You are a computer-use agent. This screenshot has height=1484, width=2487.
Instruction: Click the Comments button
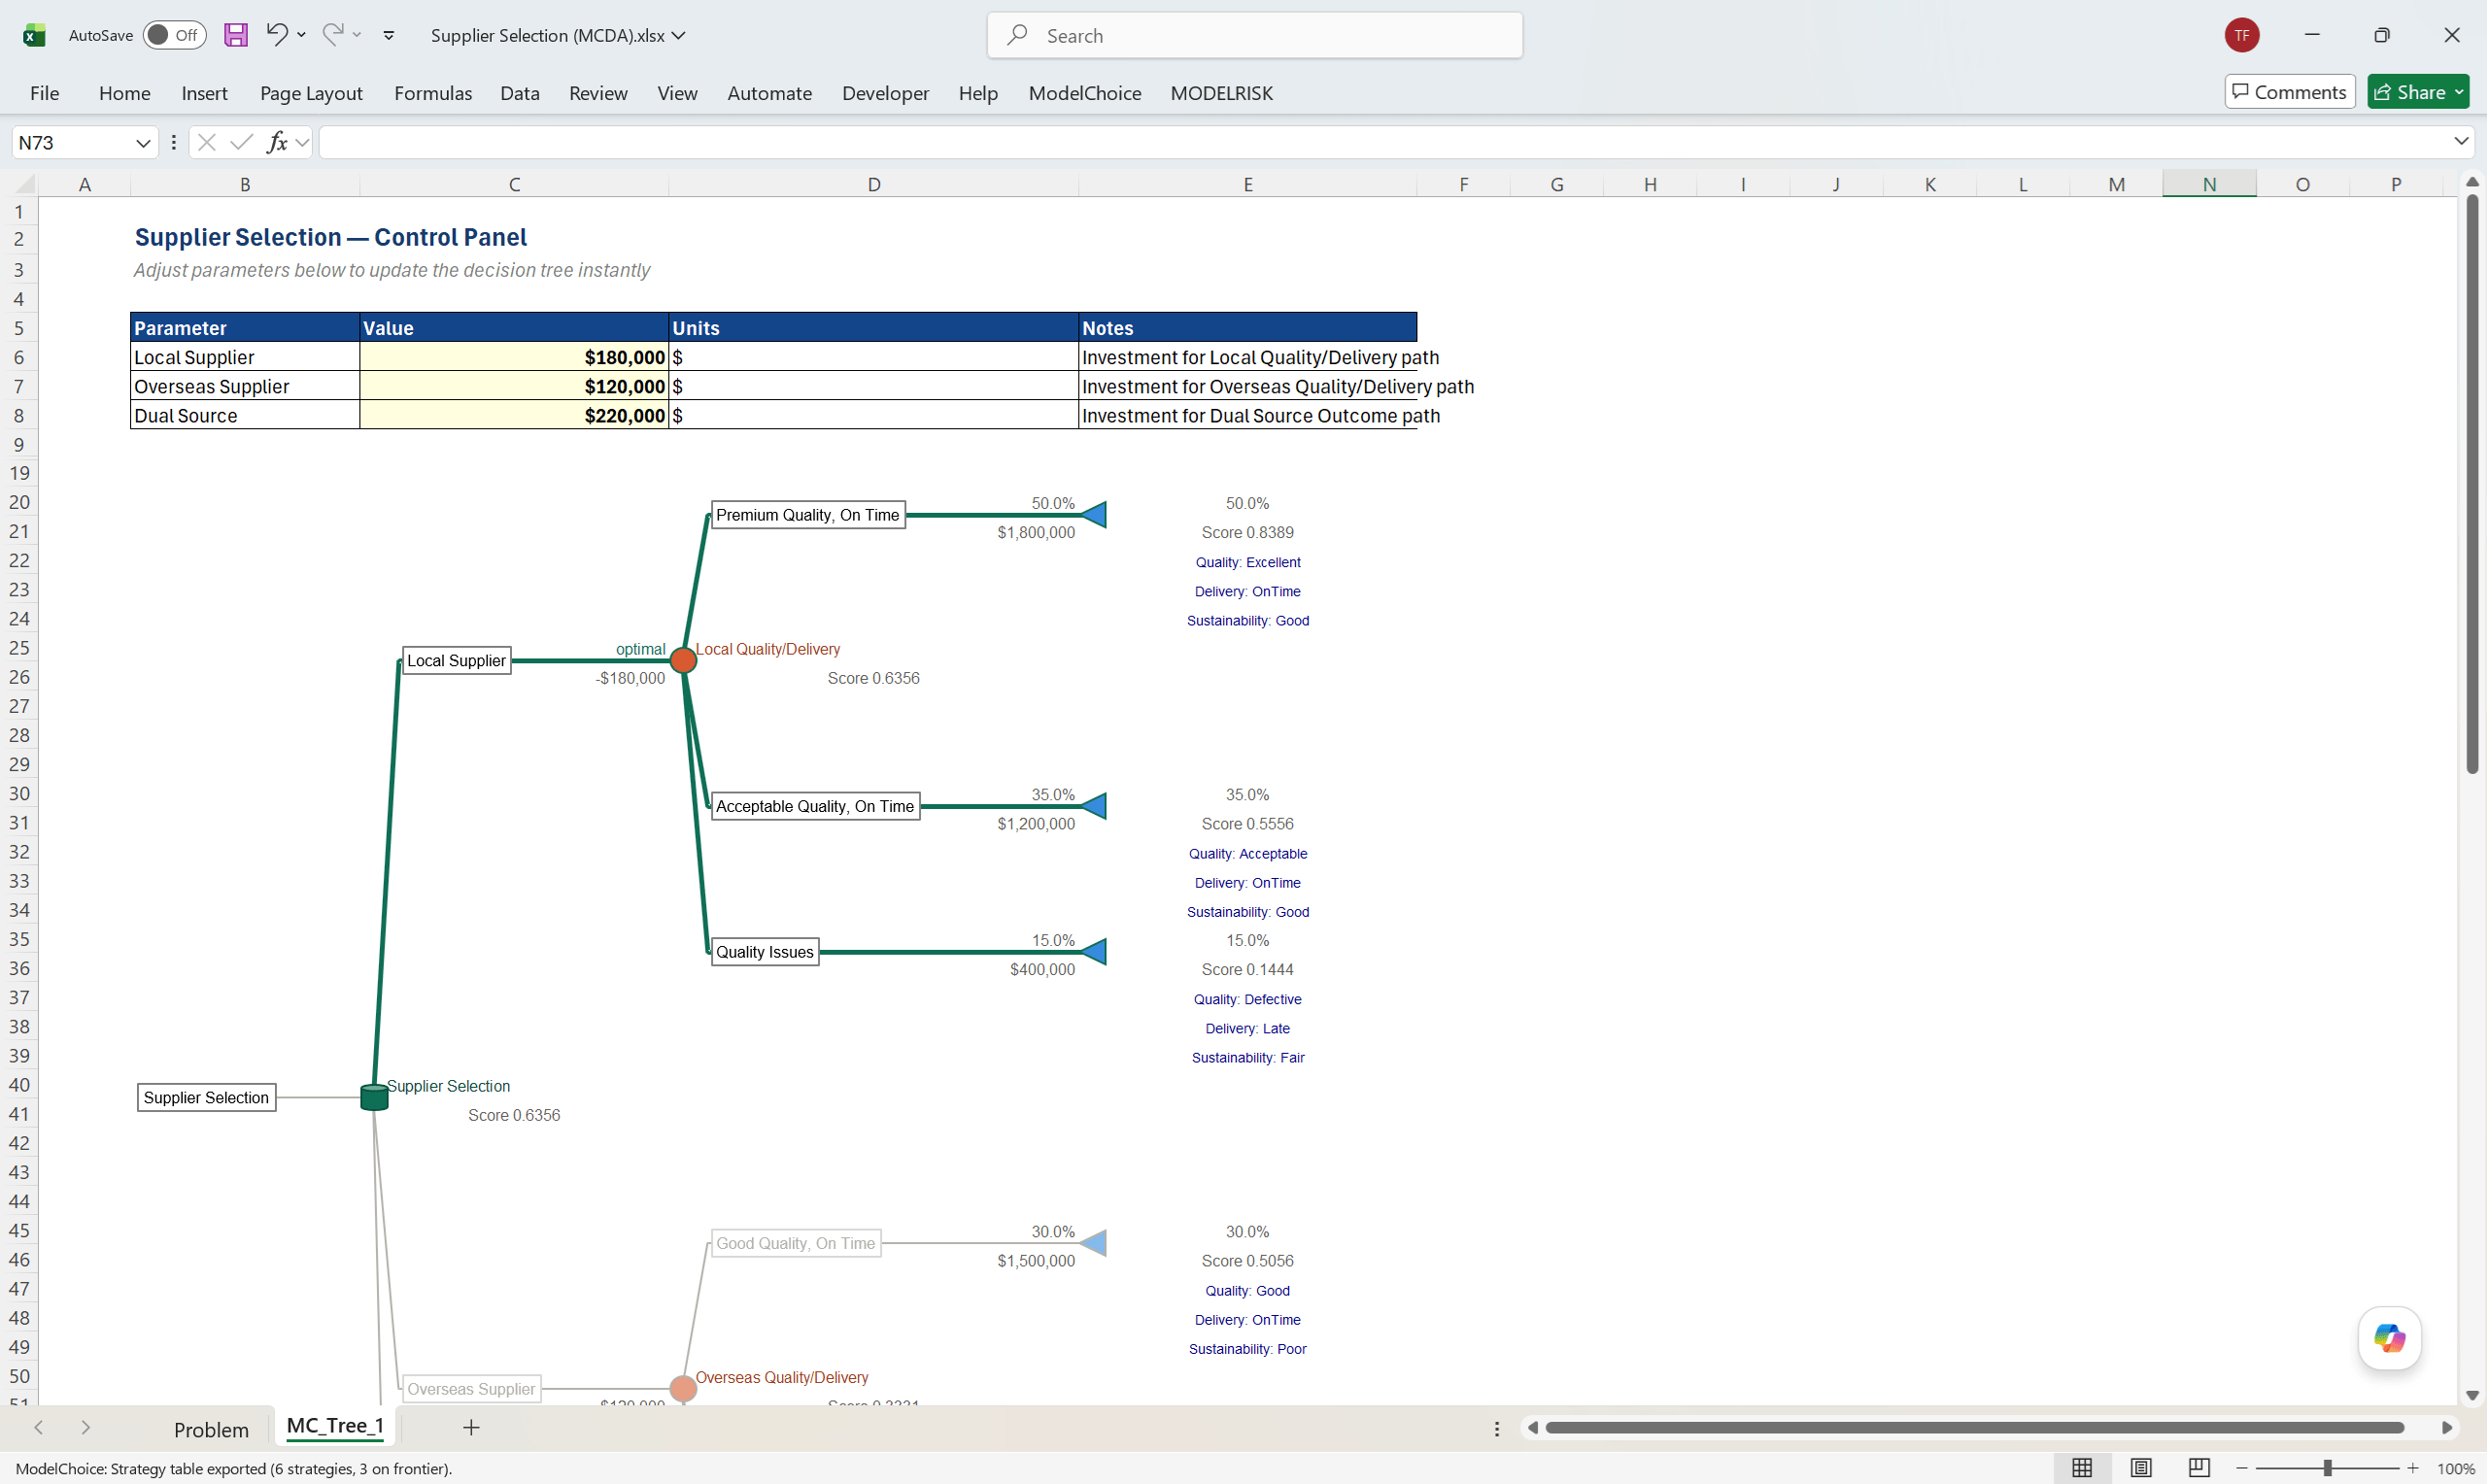2289,92
